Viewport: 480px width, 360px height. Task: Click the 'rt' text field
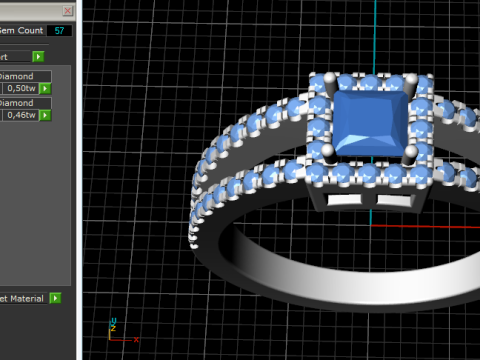[x=15, y=57]
